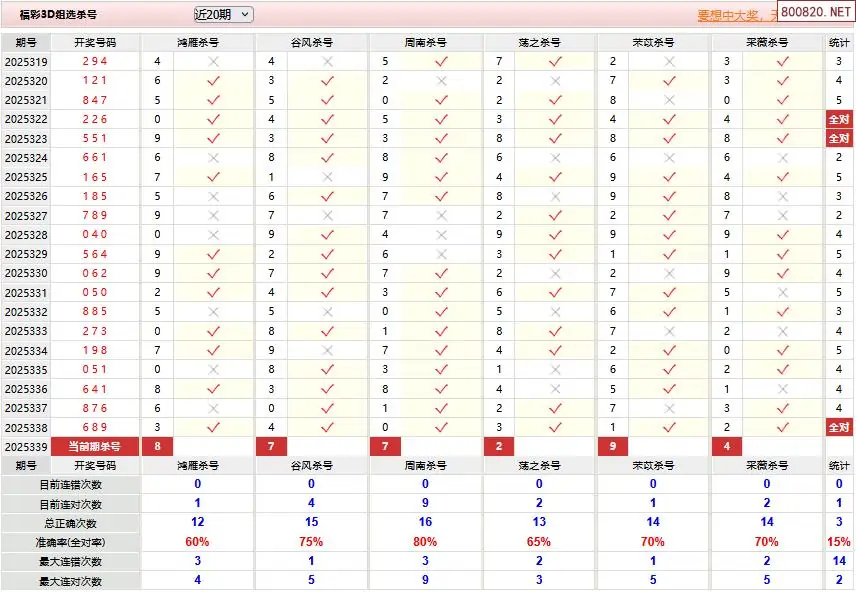This screenshot has height=592, width=856.
Task: Click the checkmark for 谷风杀号 in row 2025326
Action: point(327,196)
